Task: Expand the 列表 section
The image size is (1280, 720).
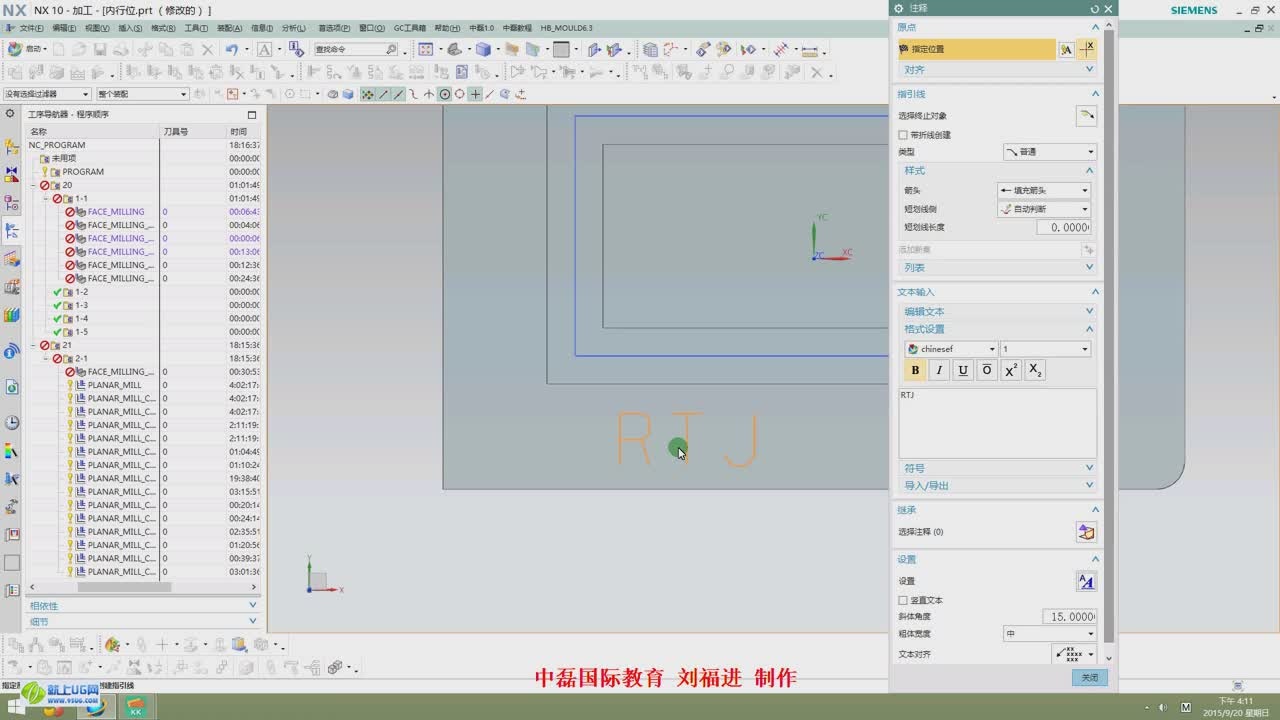Action: tap(997, 268)
